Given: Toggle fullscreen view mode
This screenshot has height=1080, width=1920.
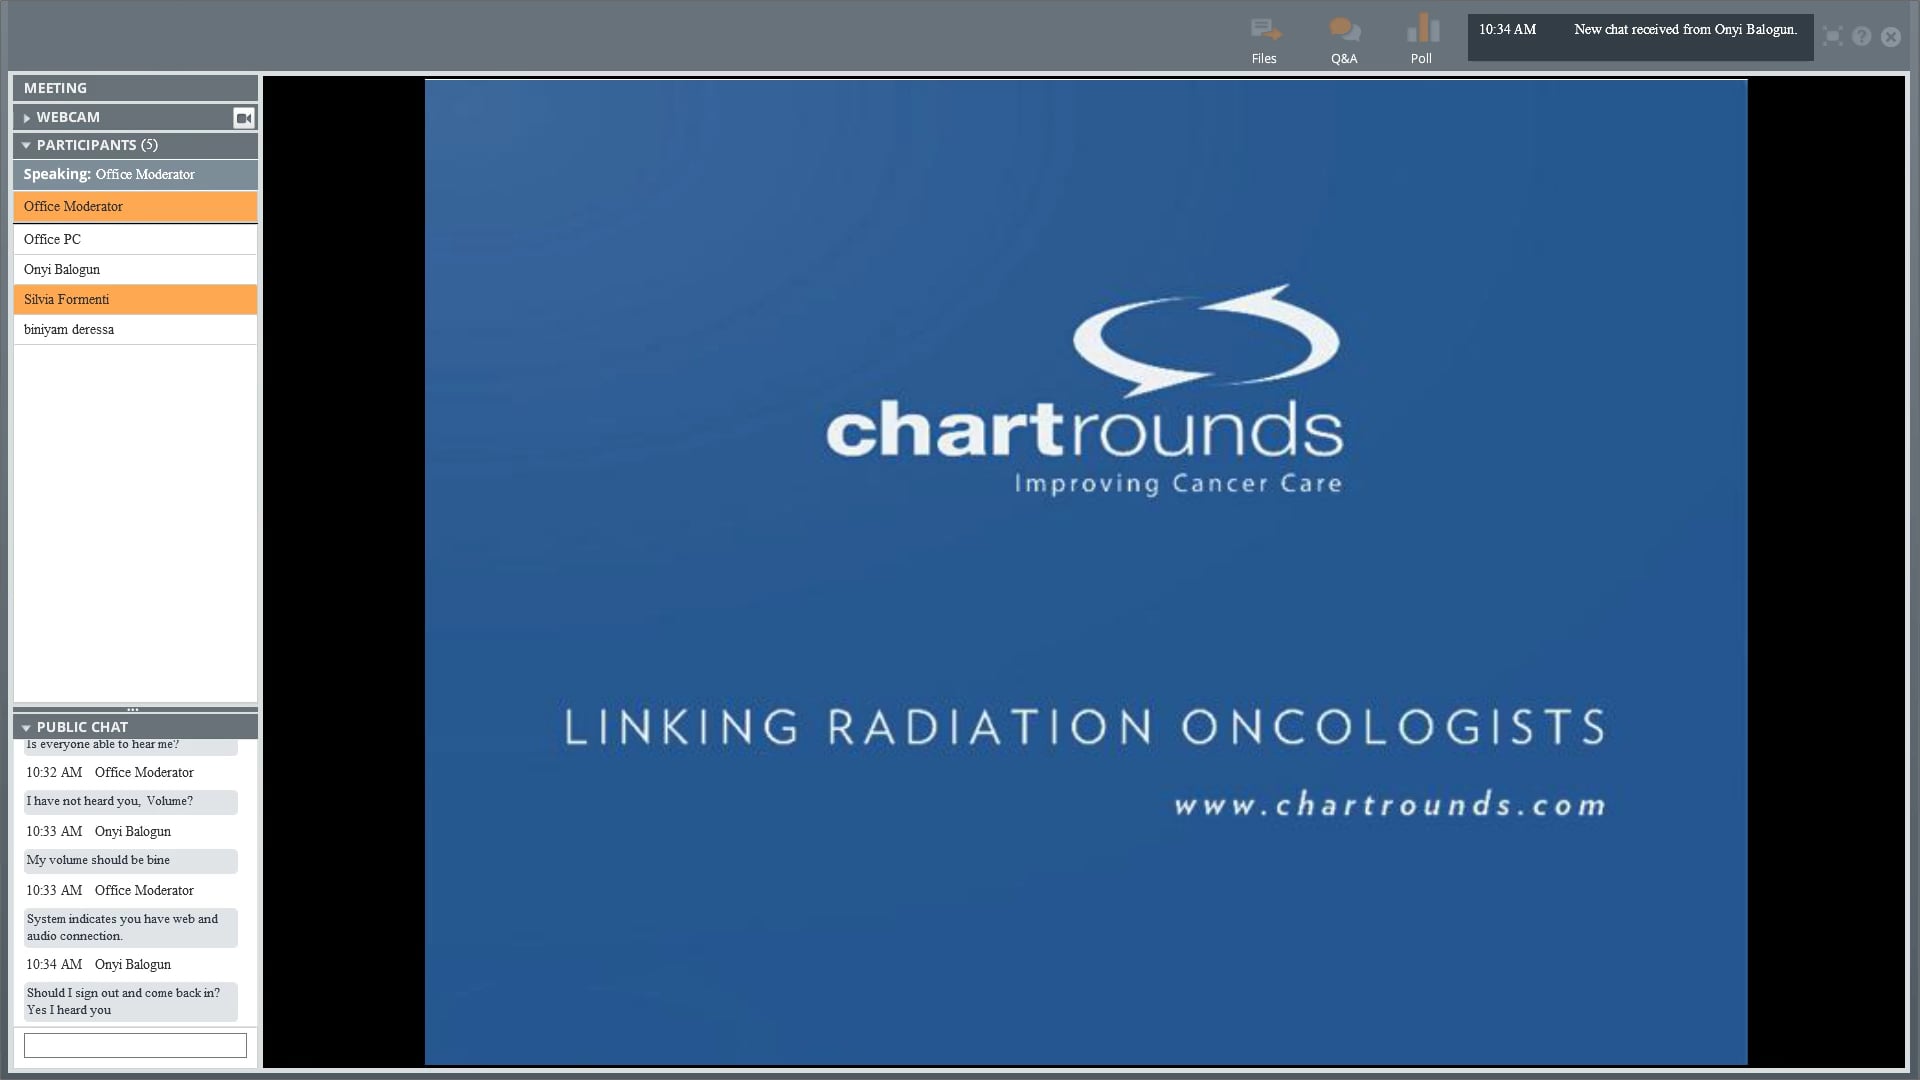Looking at the screenshot, I should [1833, 36].
